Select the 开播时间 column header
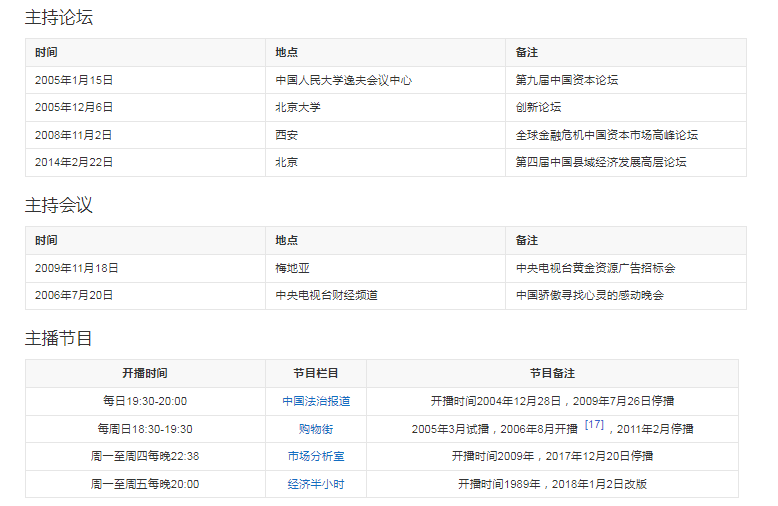 [145, 373]
